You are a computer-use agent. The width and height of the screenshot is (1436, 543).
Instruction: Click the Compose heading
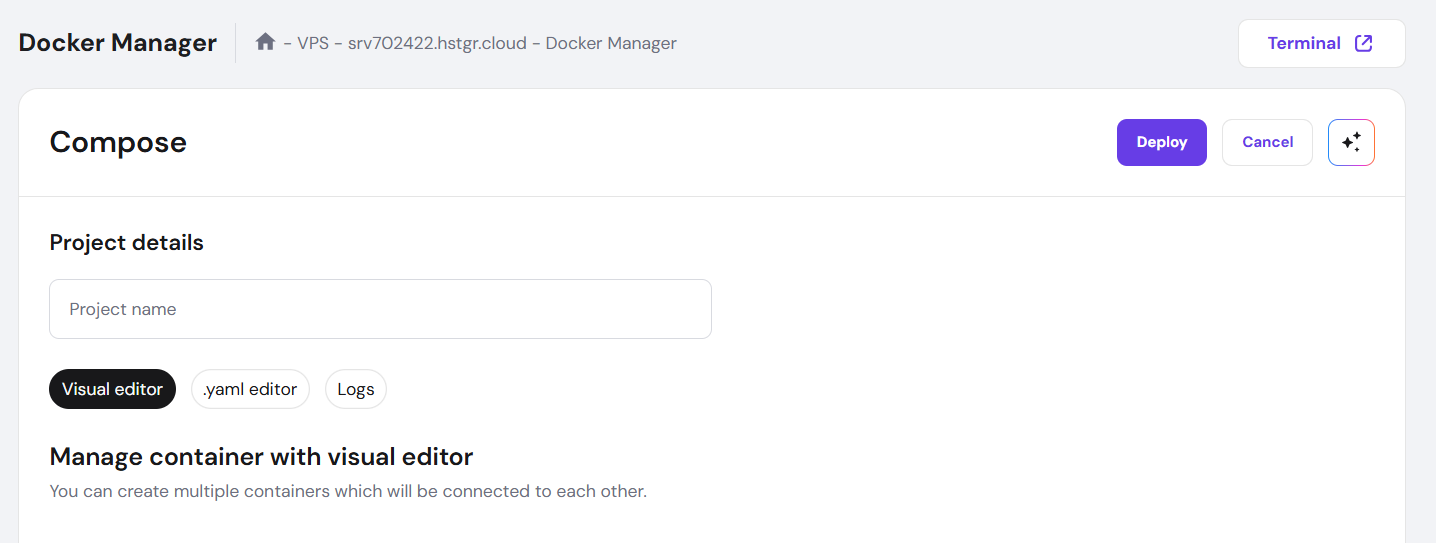coord(118,142)
